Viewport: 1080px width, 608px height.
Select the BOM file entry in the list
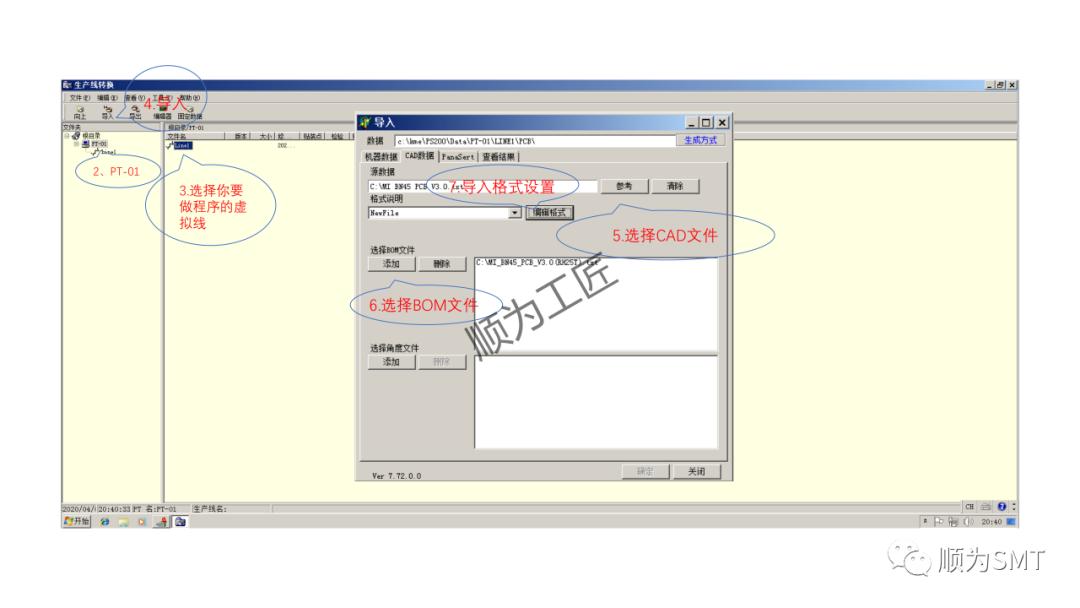click(537, 262)
